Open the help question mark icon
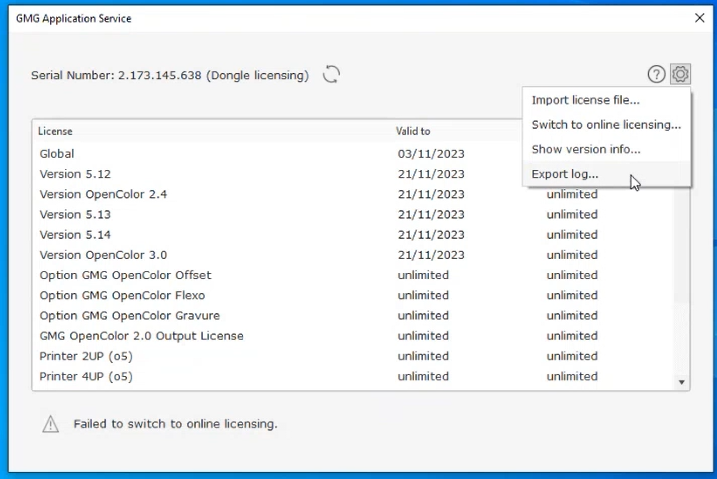Screen dimensions: 717x479 click(x=656, y=74)
